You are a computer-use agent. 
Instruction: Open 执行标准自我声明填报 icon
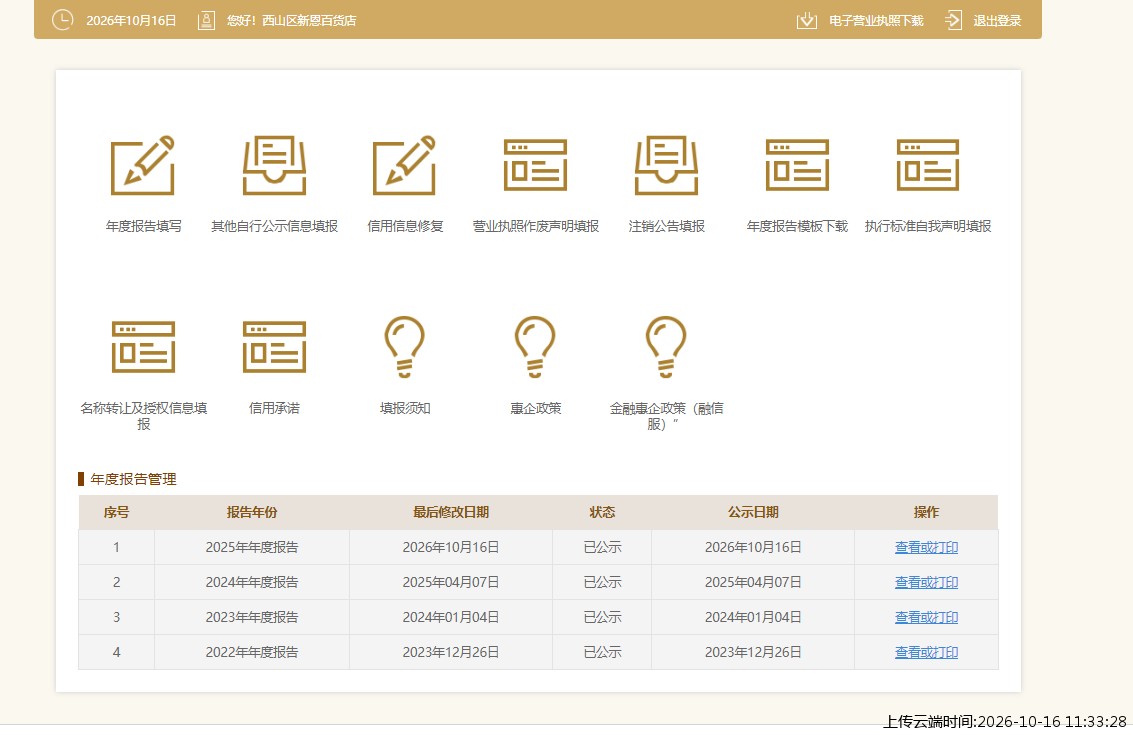tap(928, 166)
